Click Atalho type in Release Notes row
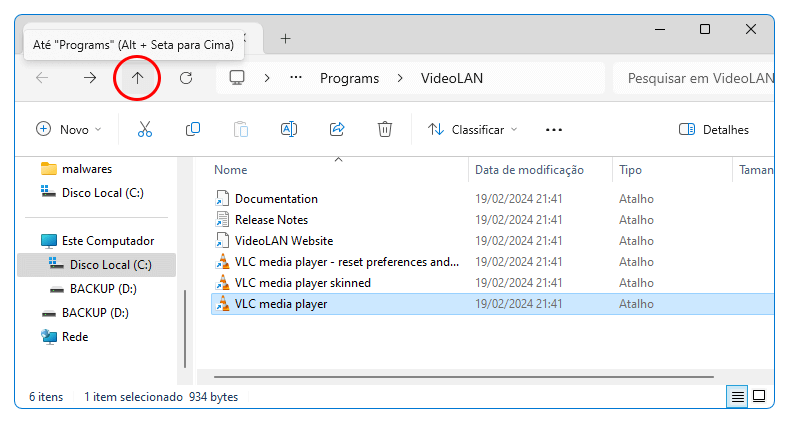 tap(636, 219)
